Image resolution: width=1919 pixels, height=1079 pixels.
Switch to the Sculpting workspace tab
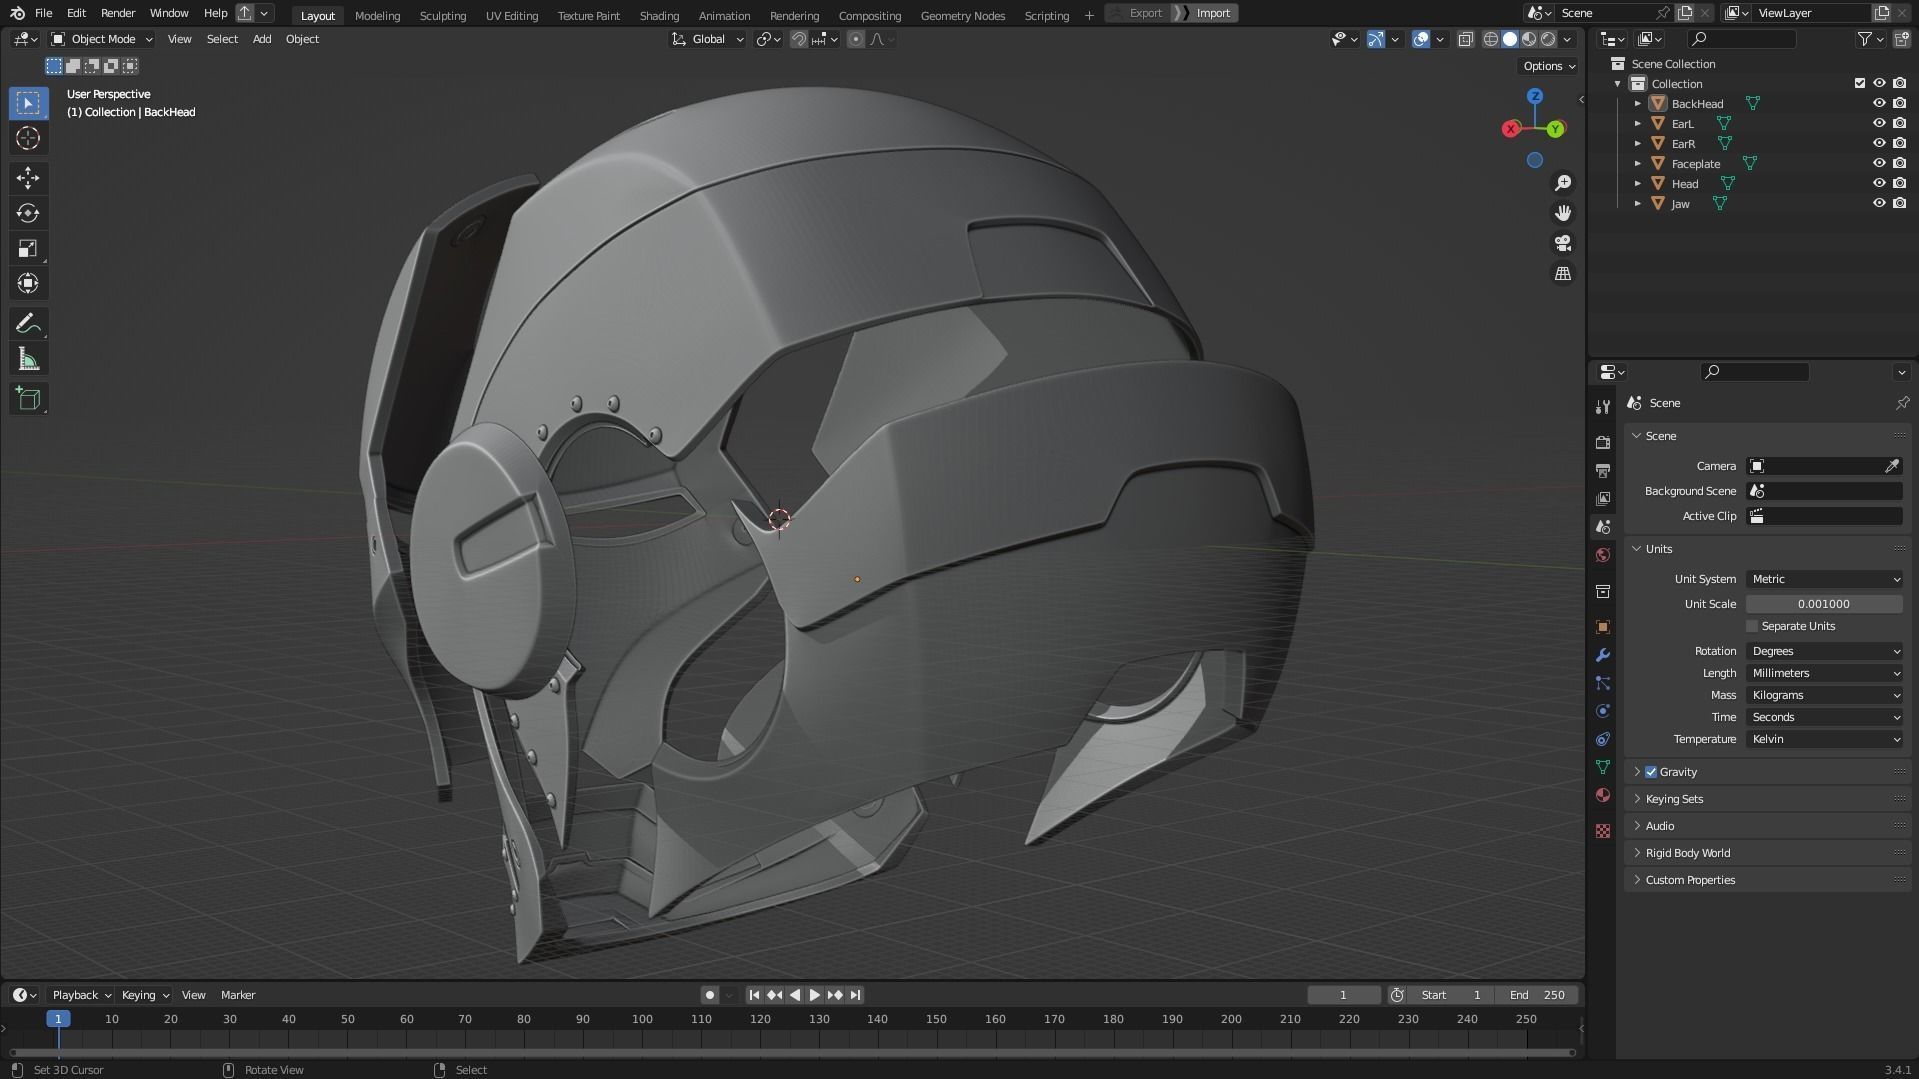(x=443, y=15)
